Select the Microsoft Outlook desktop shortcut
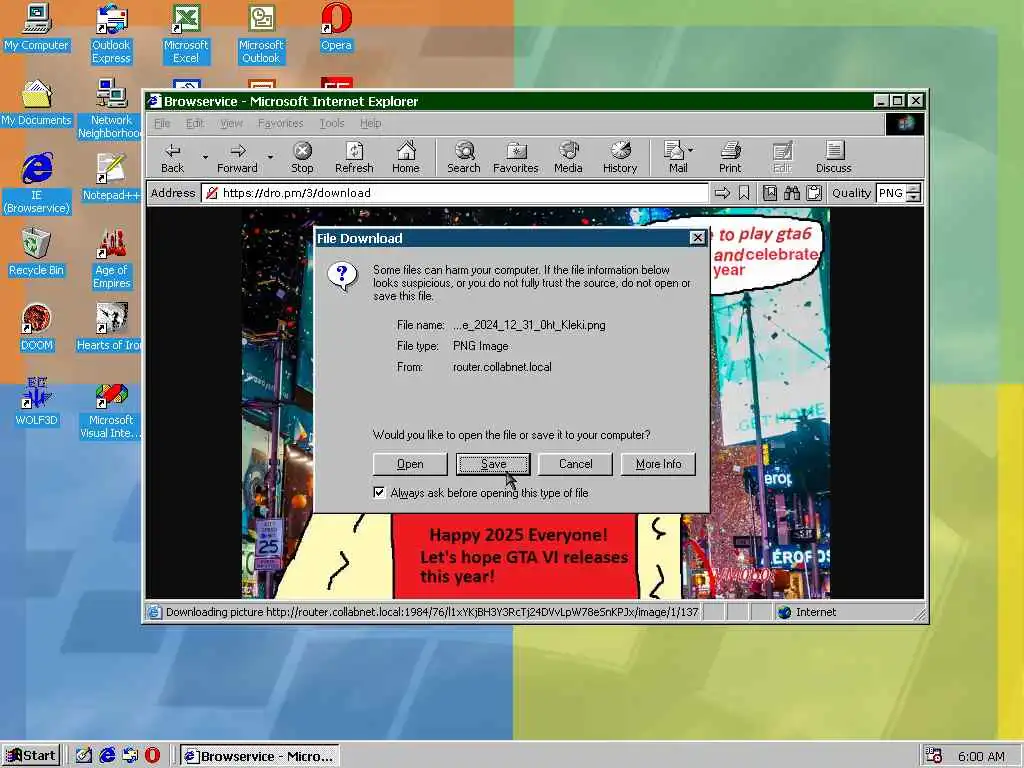The width and height of the screenshot is (1024, 768). coord(261,35)
